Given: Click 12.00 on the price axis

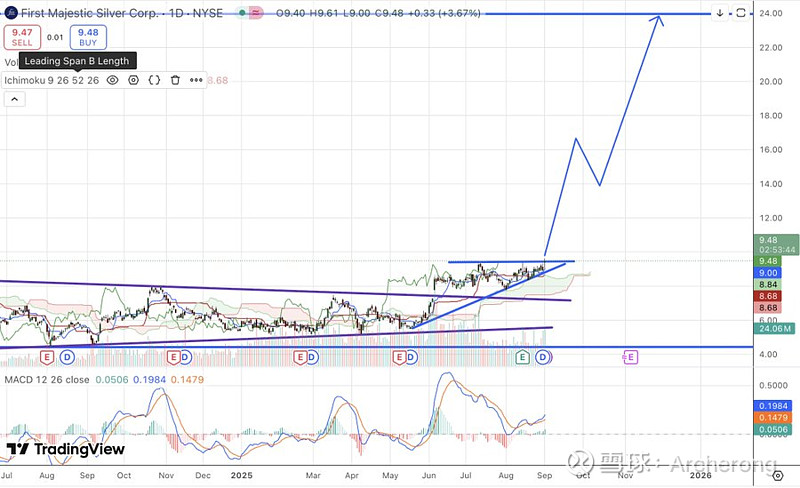Looking at the screenshot, I should tap(770, 218).
